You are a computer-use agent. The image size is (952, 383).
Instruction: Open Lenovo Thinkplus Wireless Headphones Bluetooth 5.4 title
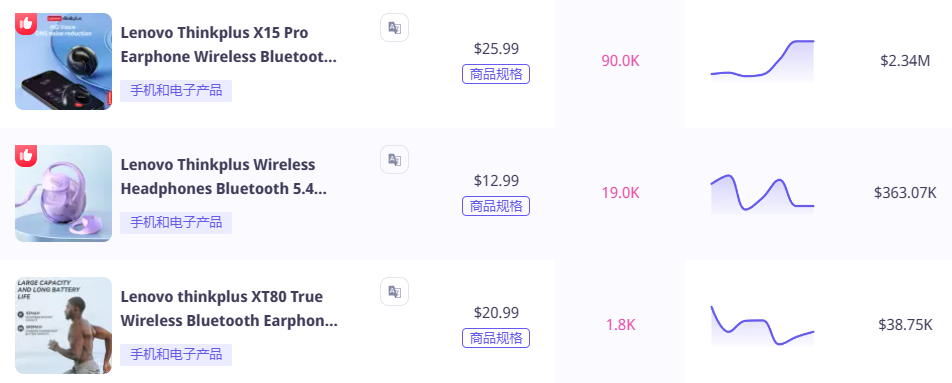[223, 177]
